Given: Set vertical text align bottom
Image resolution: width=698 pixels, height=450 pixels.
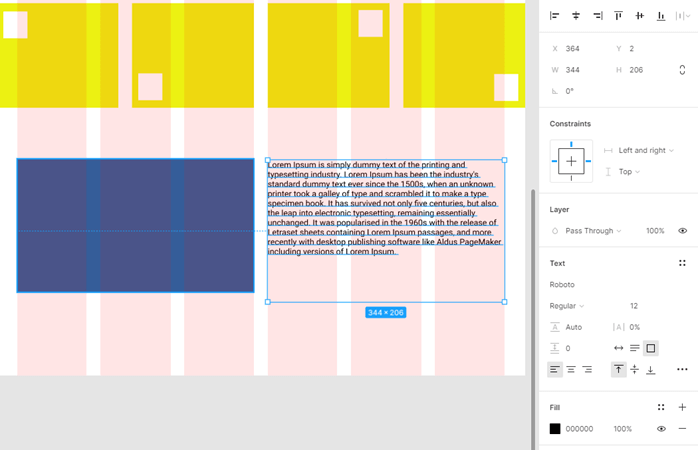Looking at the screenshot, I should click(x=650, y=369).
